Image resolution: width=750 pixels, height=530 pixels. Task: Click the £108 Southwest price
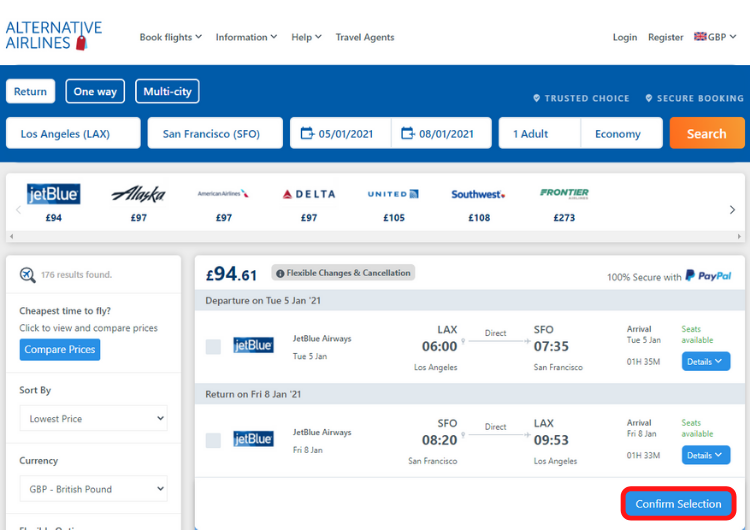pos(479,218)
